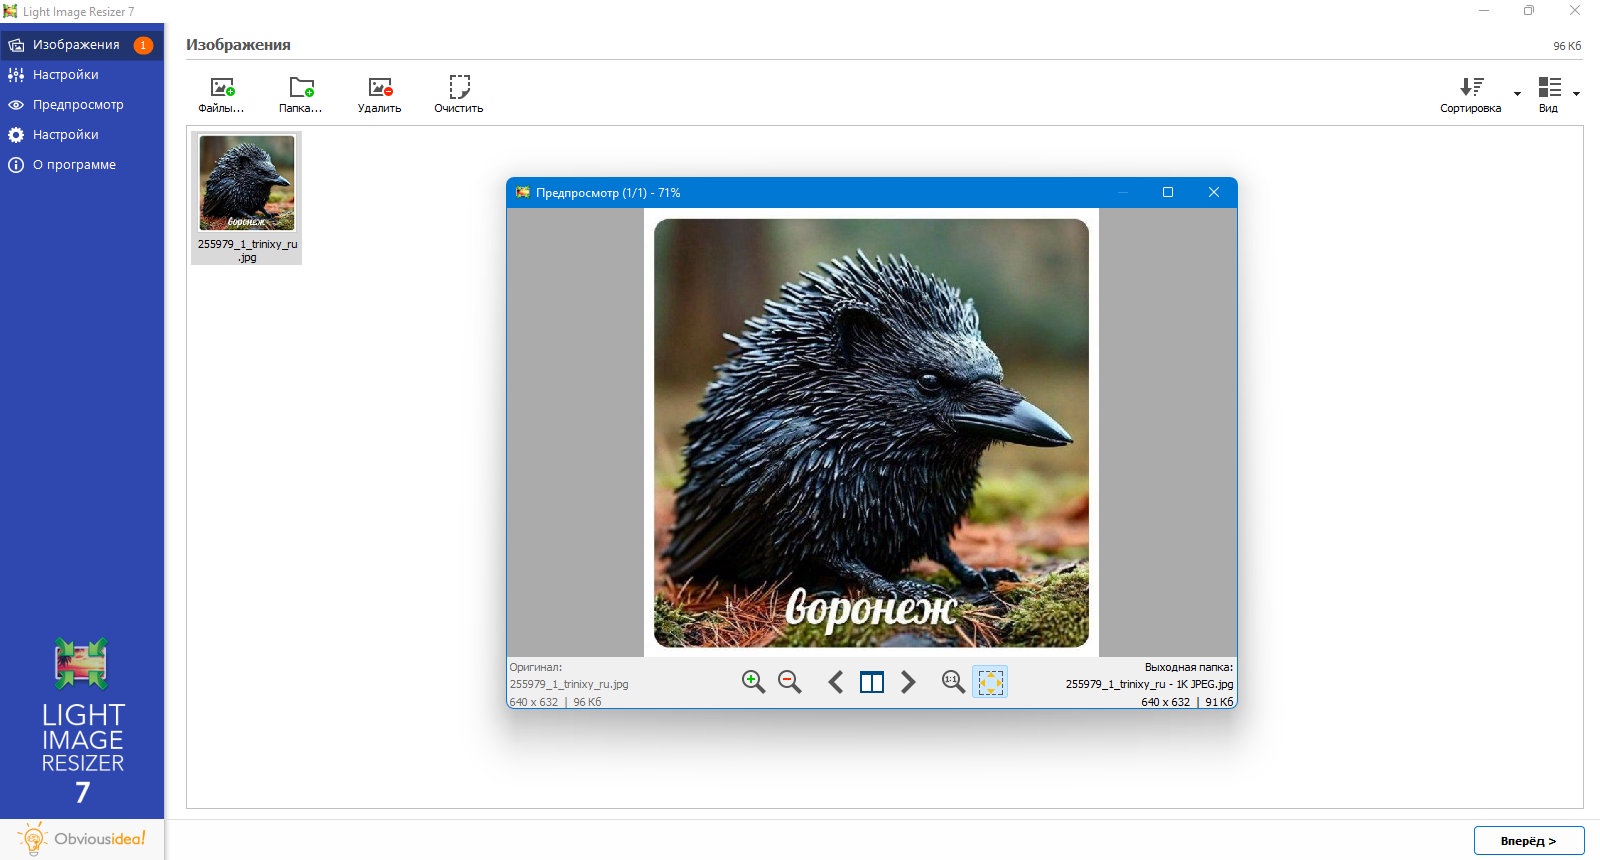This screenshot has width=1600, height=860.
Task: Toggle fit-to-window mode in preview
Action: point(990,682)
